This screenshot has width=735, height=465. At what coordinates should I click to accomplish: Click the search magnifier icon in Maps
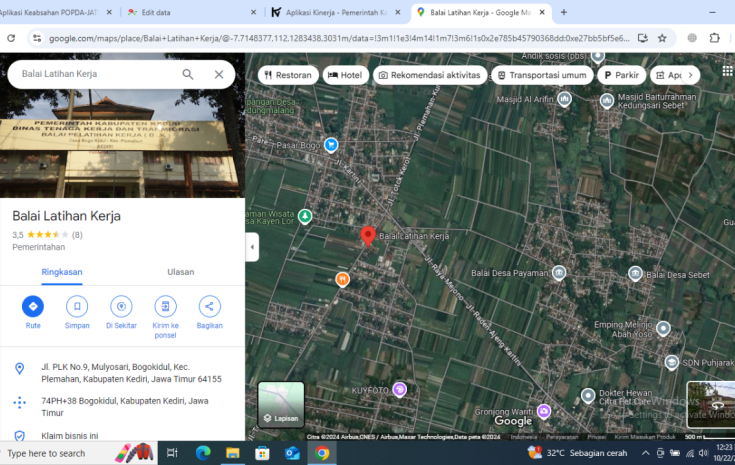188,74
